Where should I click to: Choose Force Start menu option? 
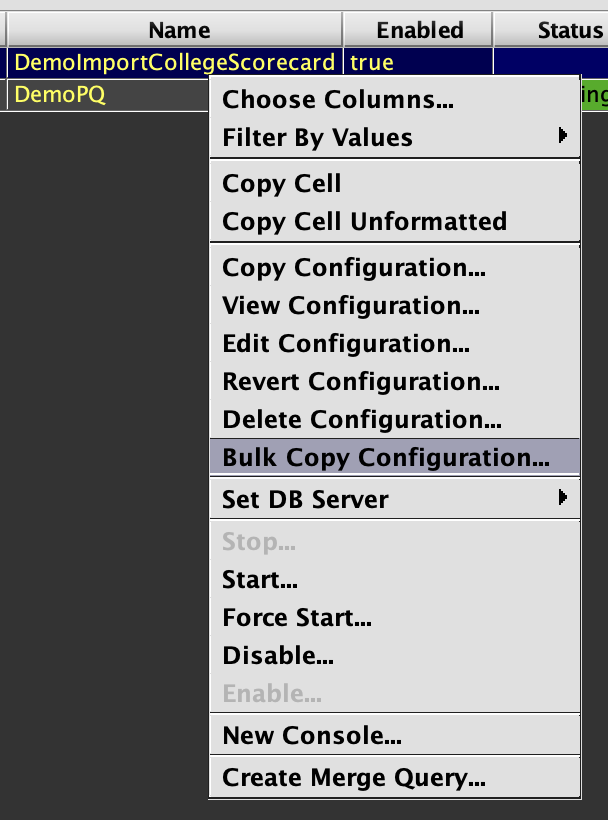point(297,618)
